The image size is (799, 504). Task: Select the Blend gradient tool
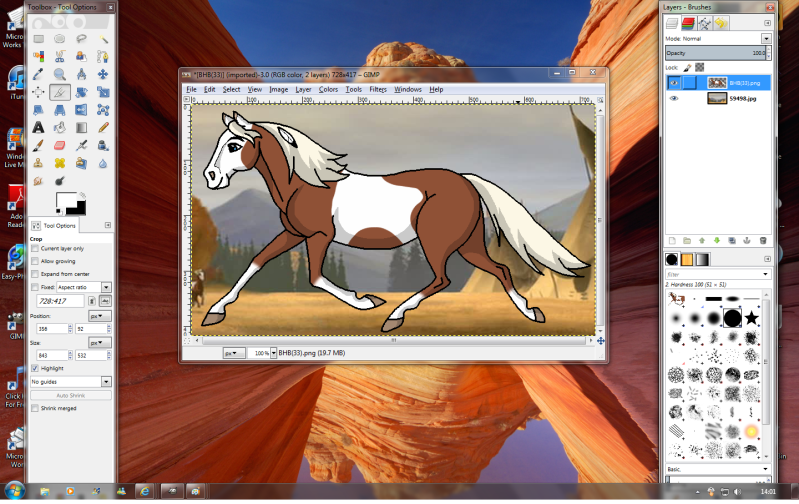click(x=81, y=127)
